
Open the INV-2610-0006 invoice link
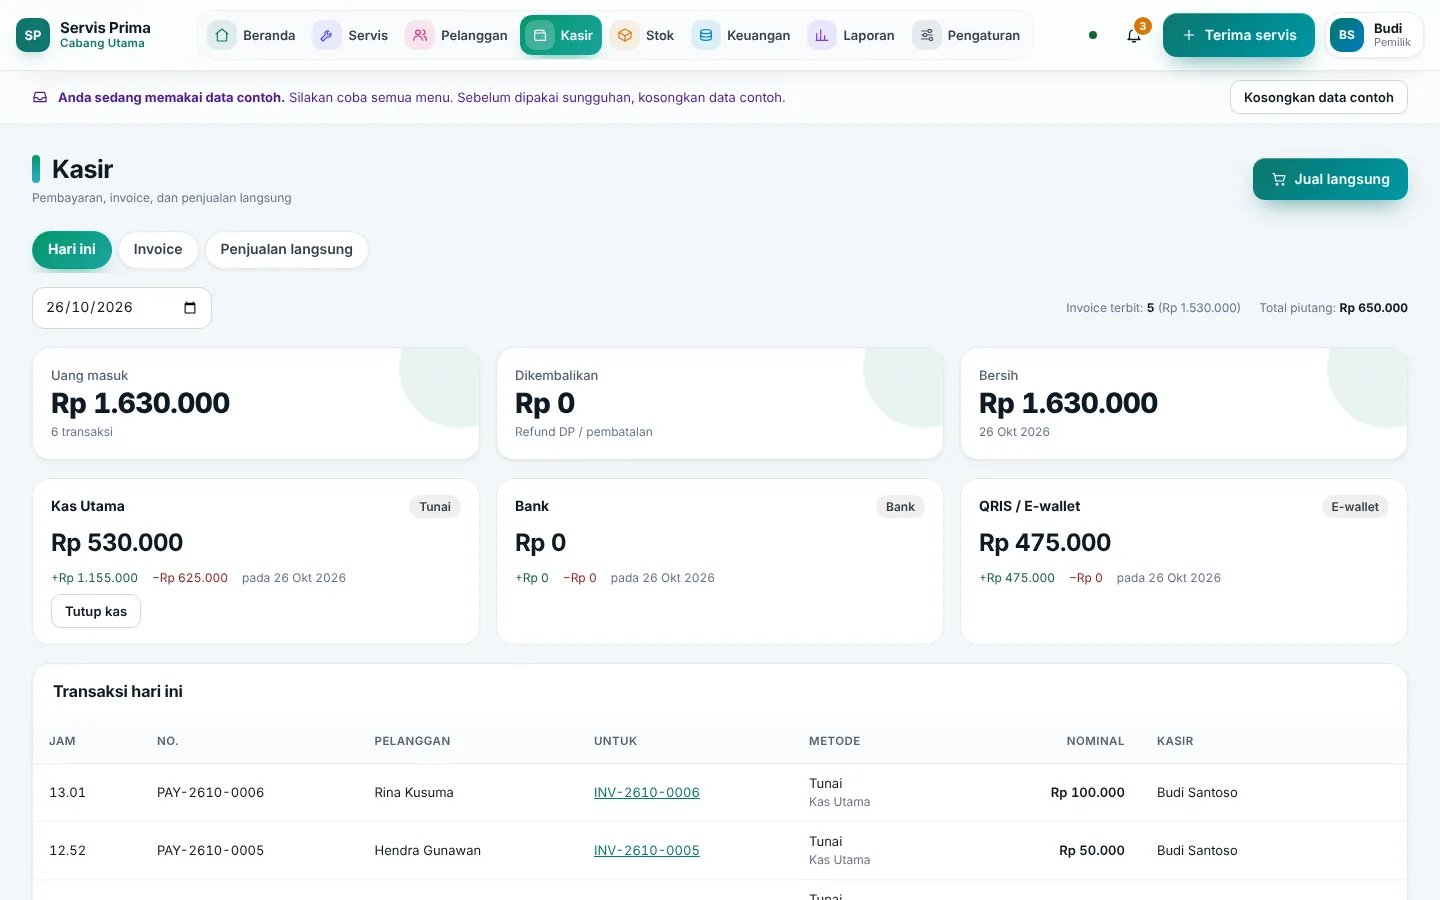(647, 793)
